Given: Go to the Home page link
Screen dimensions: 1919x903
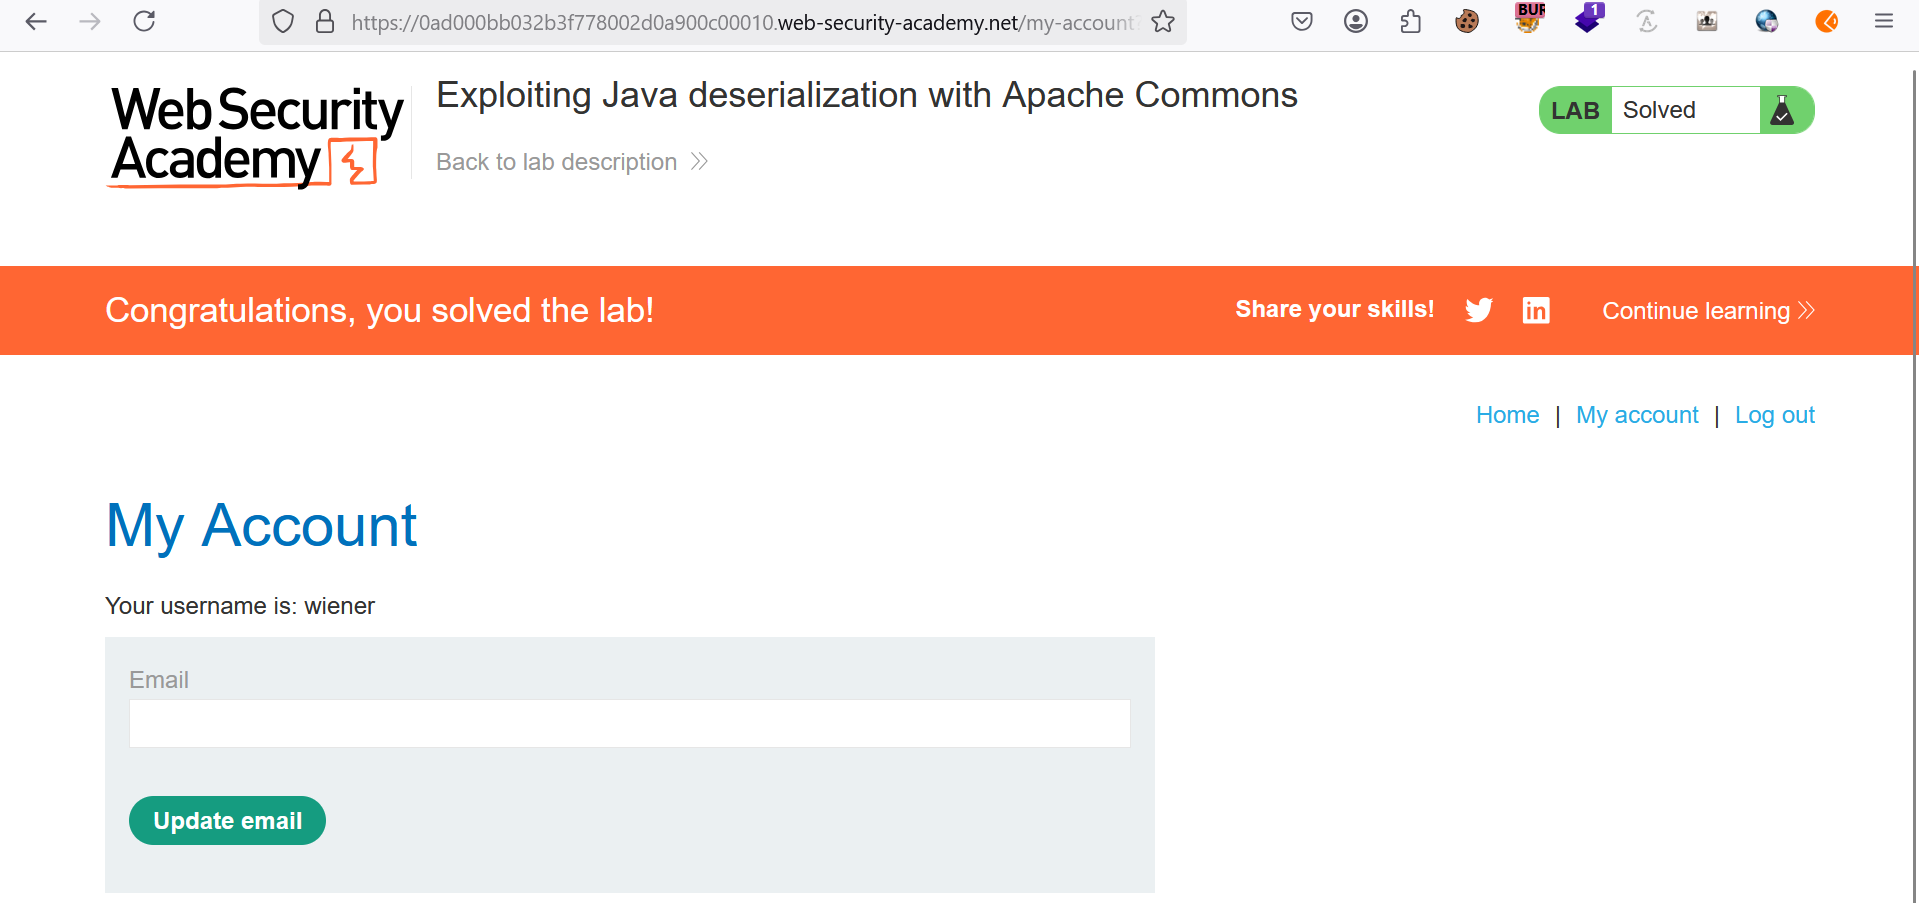Looking at the screenshot, I should [x=1507, y=415].
